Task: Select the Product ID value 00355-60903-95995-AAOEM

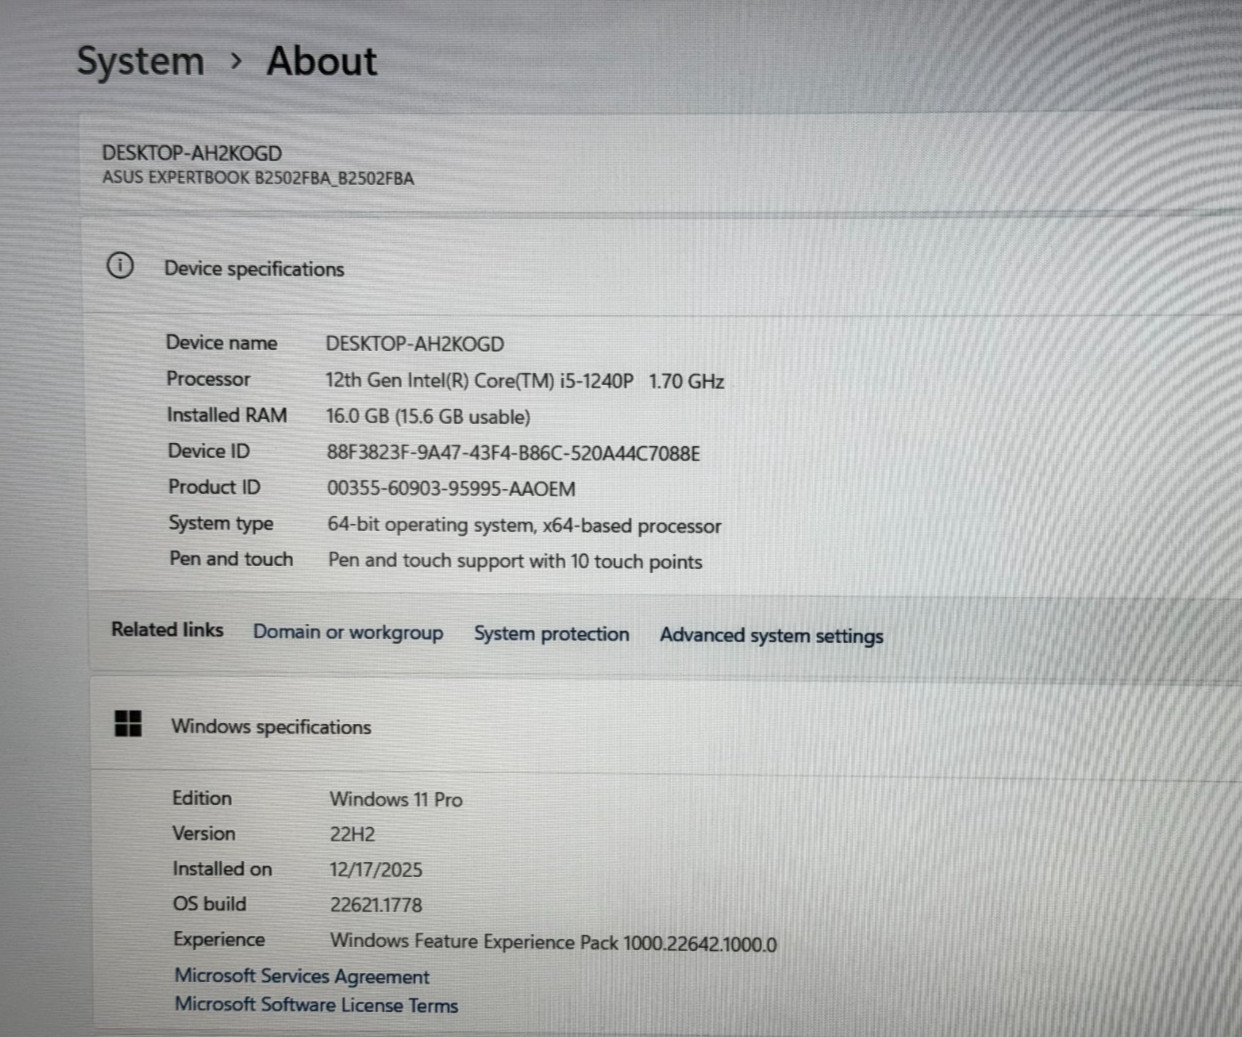Action: coord(451,489)
